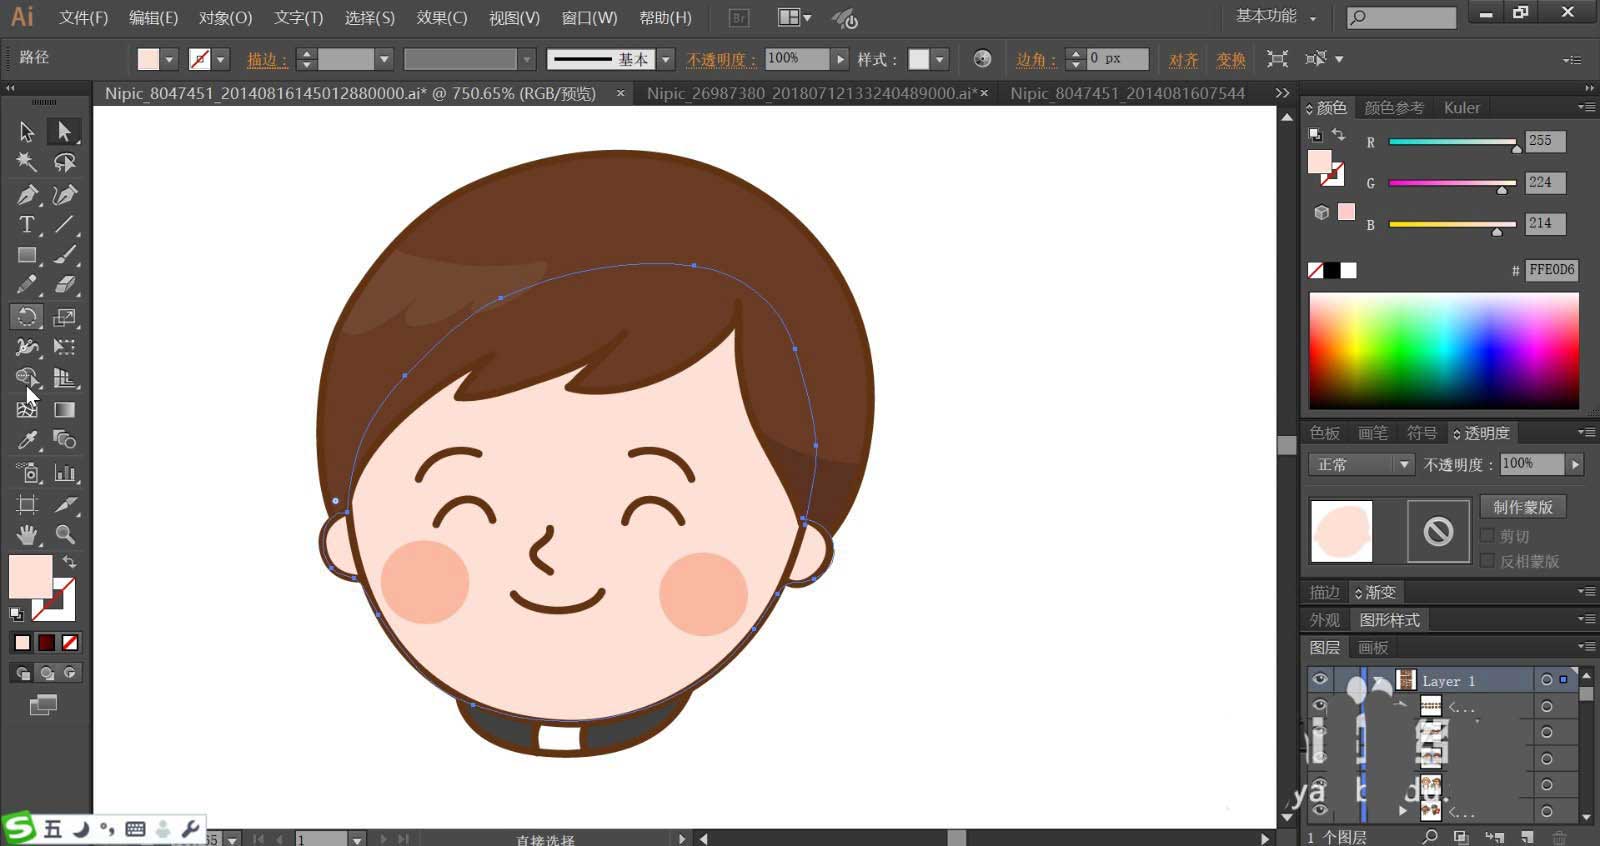Expand the 基本 brush definition dropdown
Image resolution: width=1600 pixels, height=846 pixels.
pos(666,60)
